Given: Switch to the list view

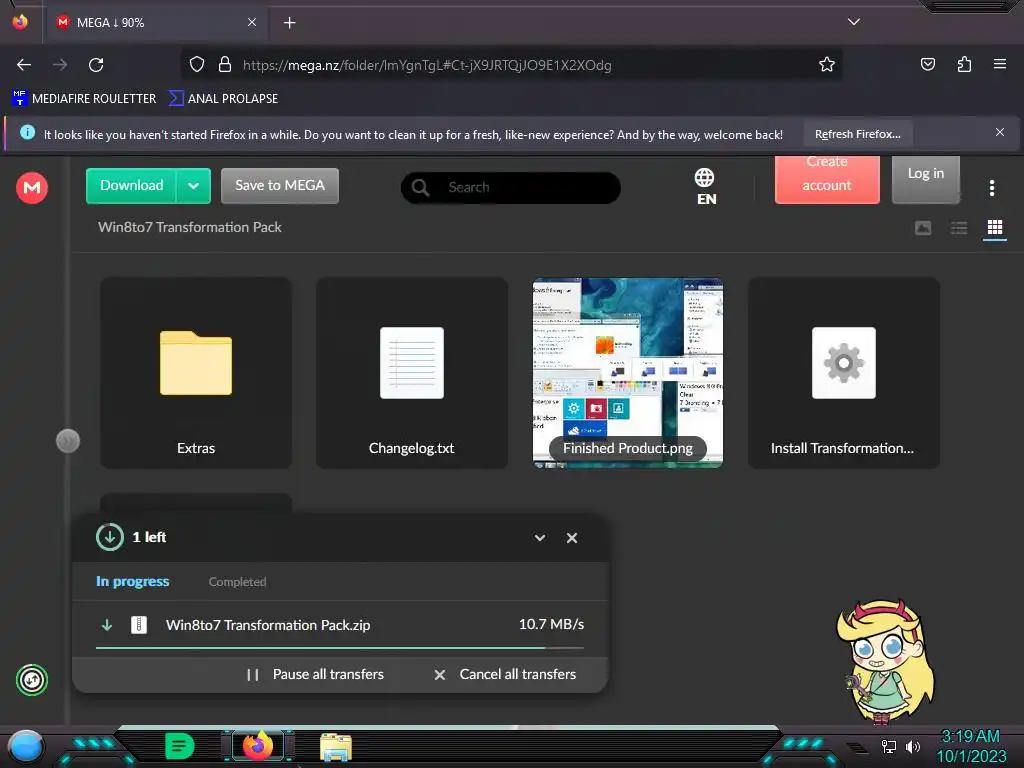Looking at the screenshot, I should [959, 228].
